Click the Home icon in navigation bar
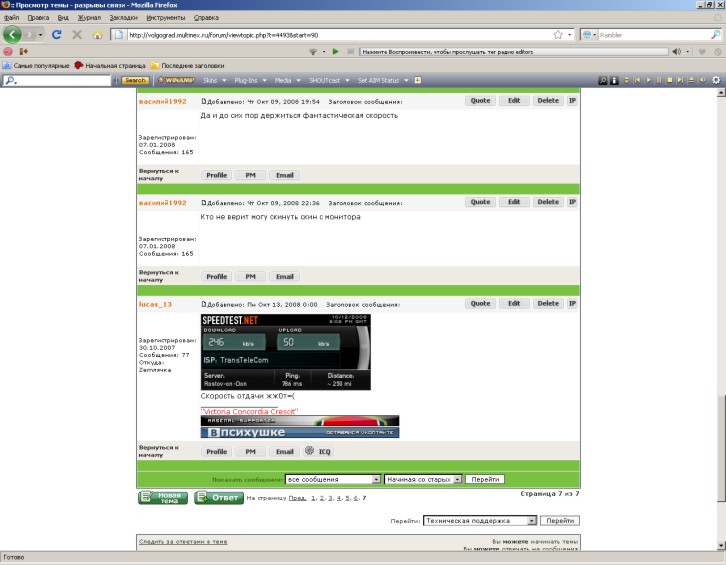 point(98,34)
